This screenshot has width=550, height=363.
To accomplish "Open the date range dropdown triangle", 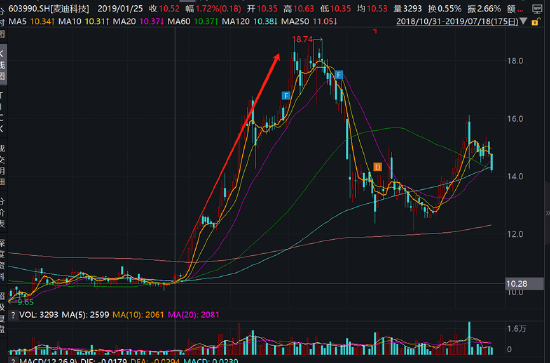I will [x=523, y=21].
